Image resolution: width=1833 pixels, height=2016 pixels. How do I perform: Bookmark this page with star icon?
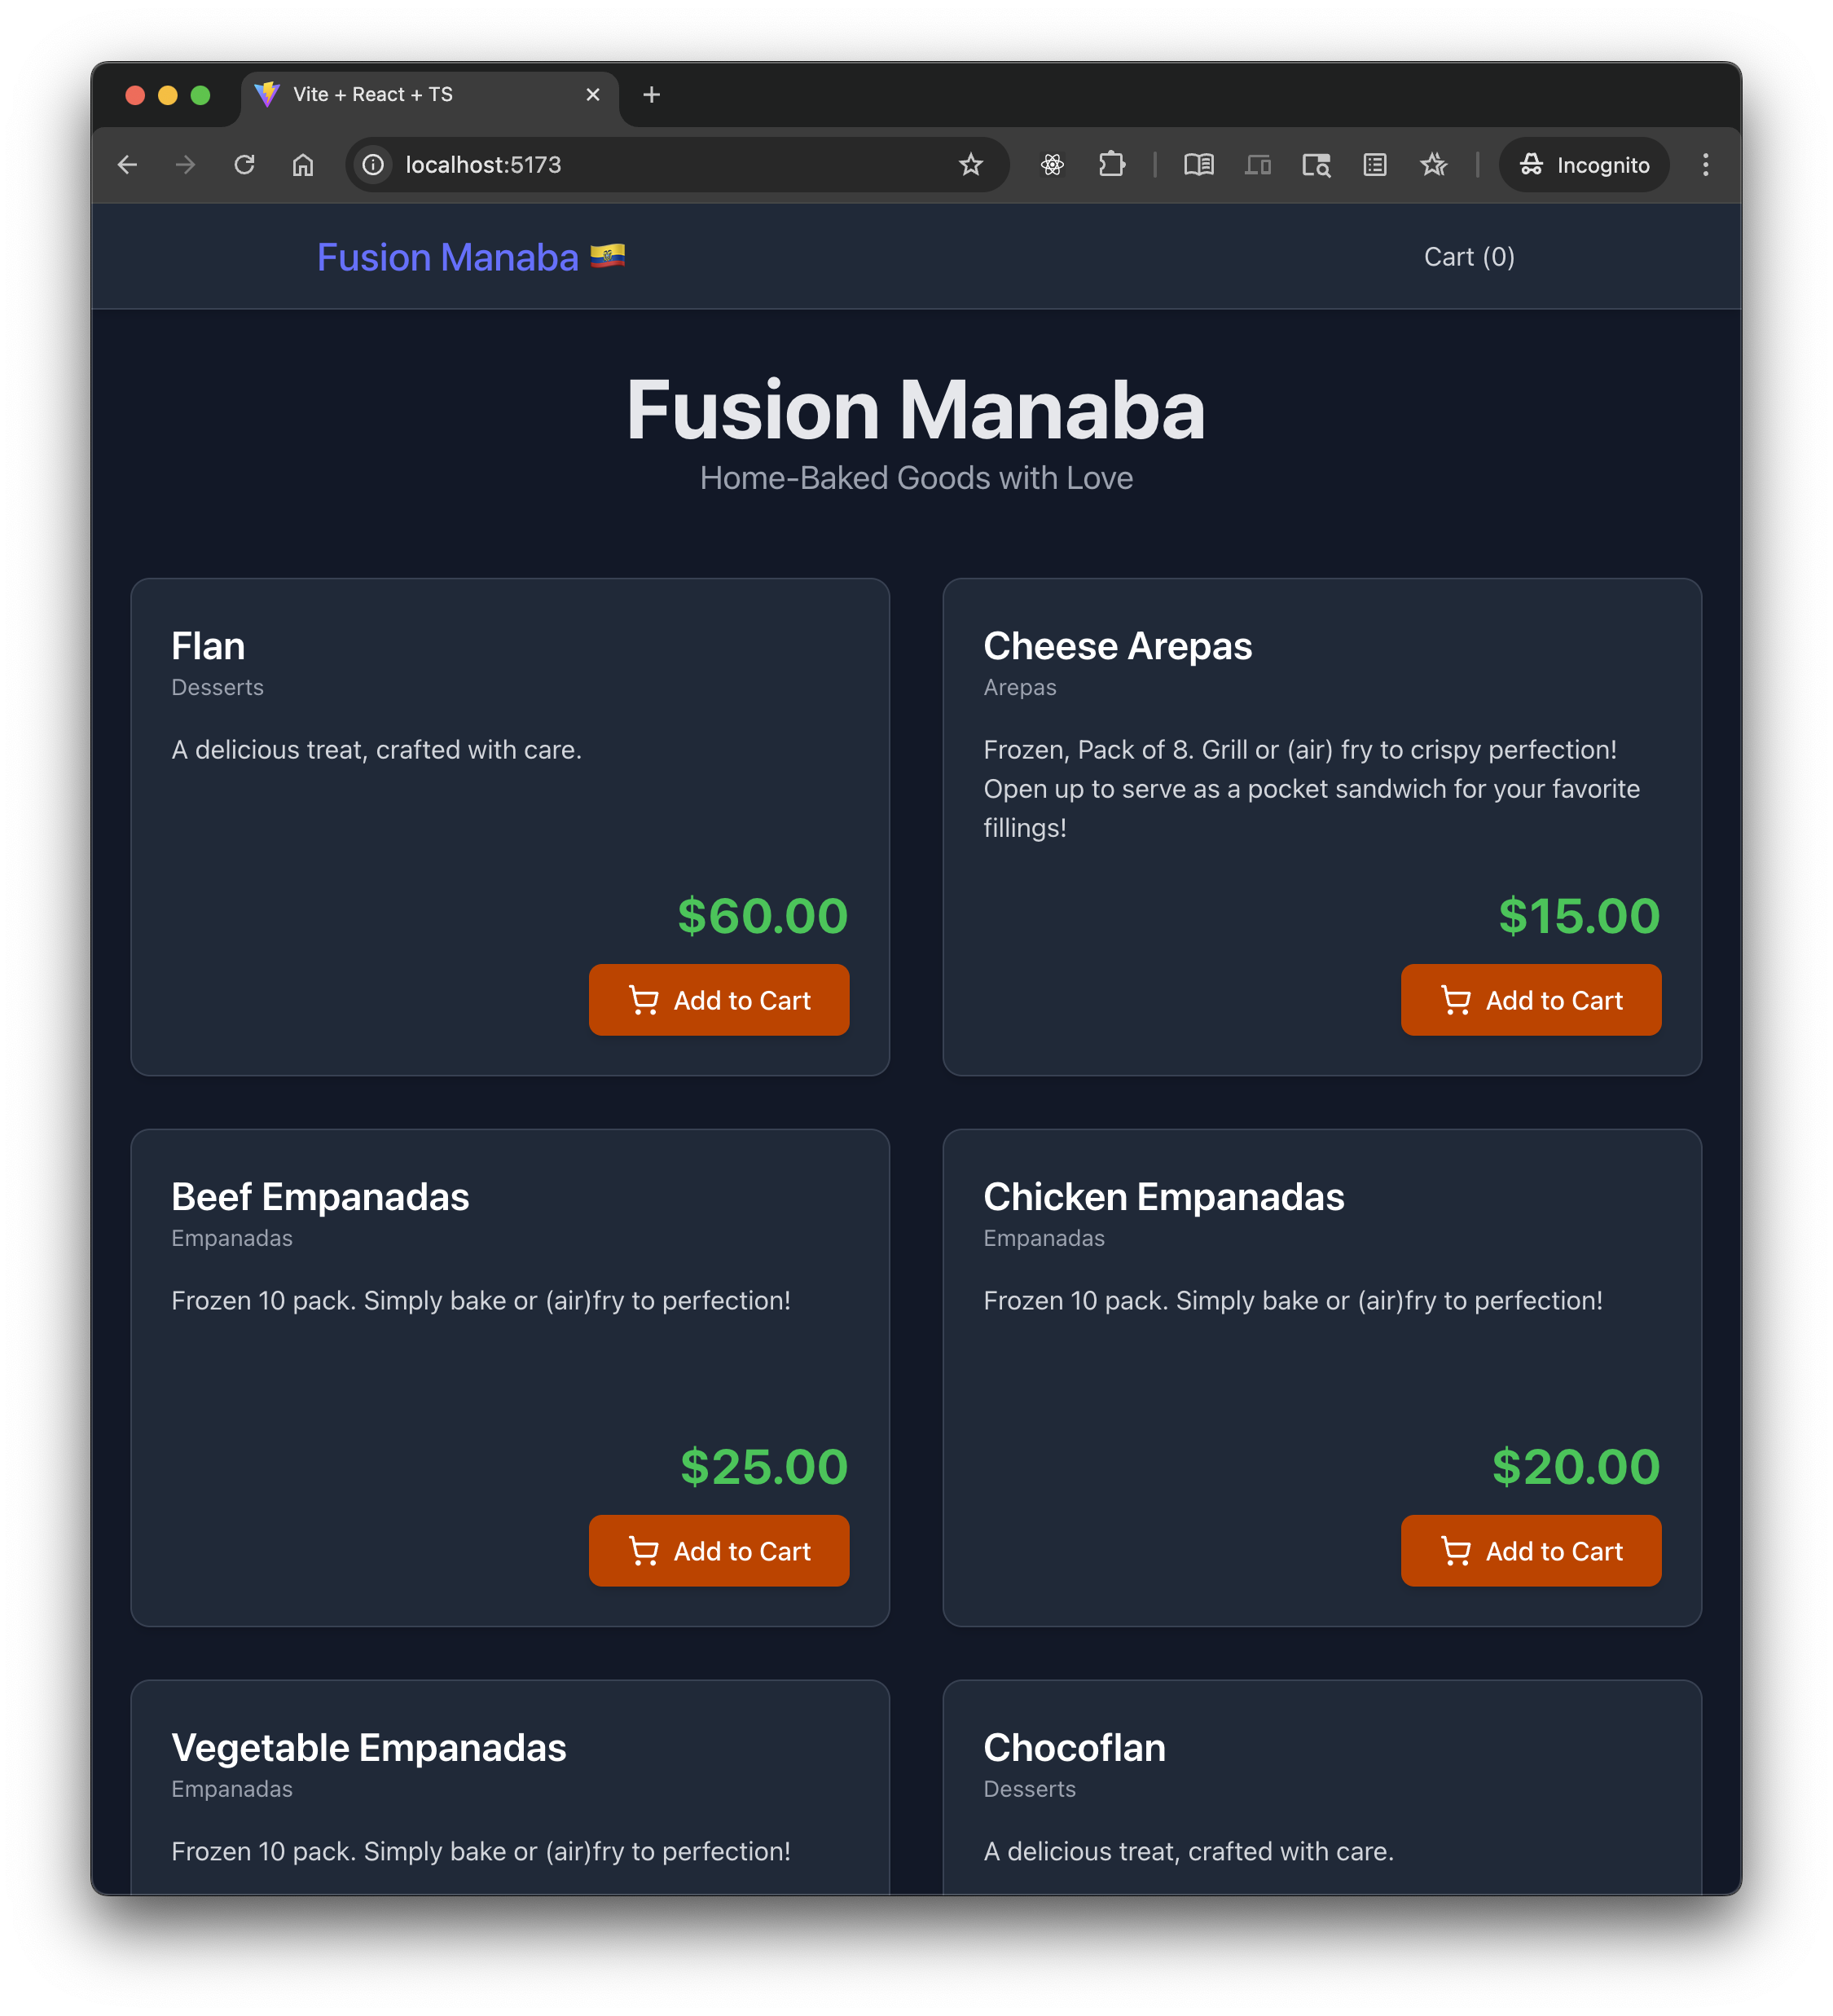pos(970,165)
